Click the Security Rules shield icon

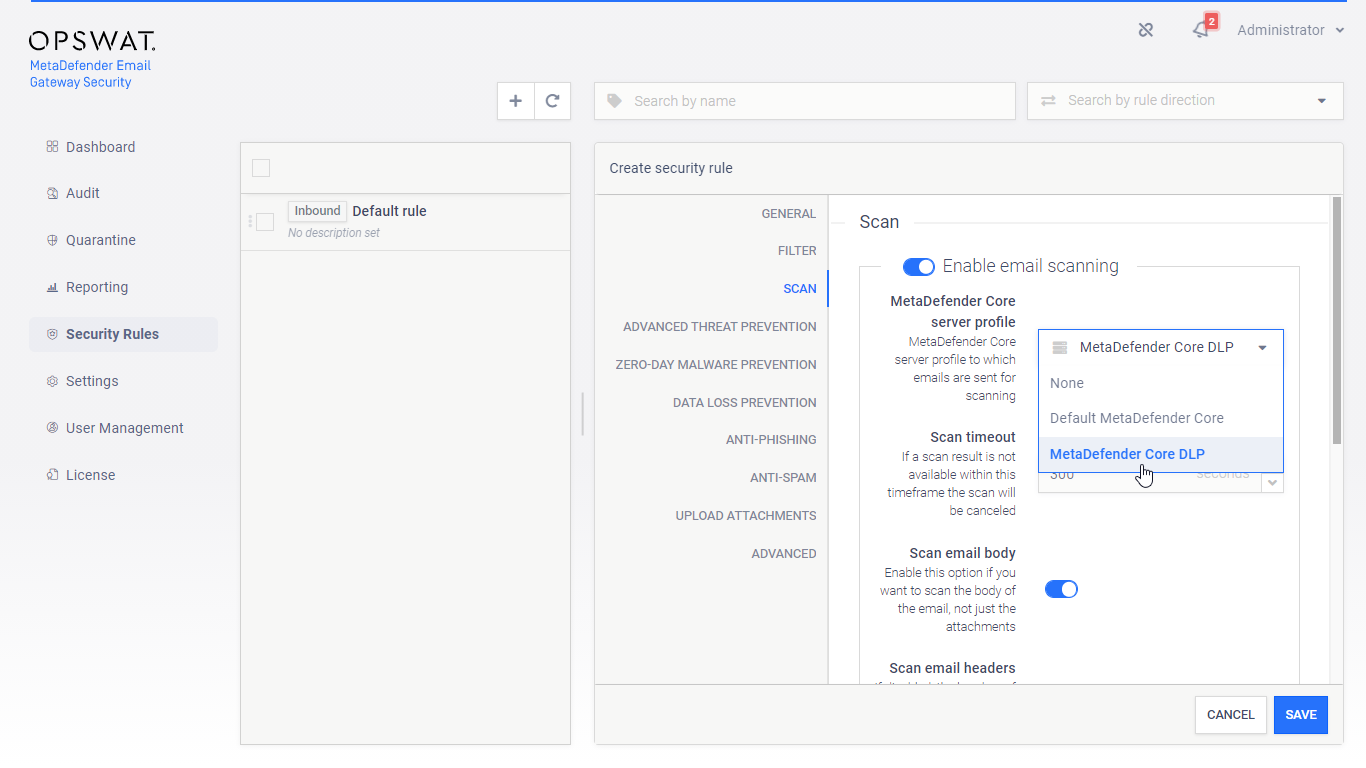tap(53, 334)
